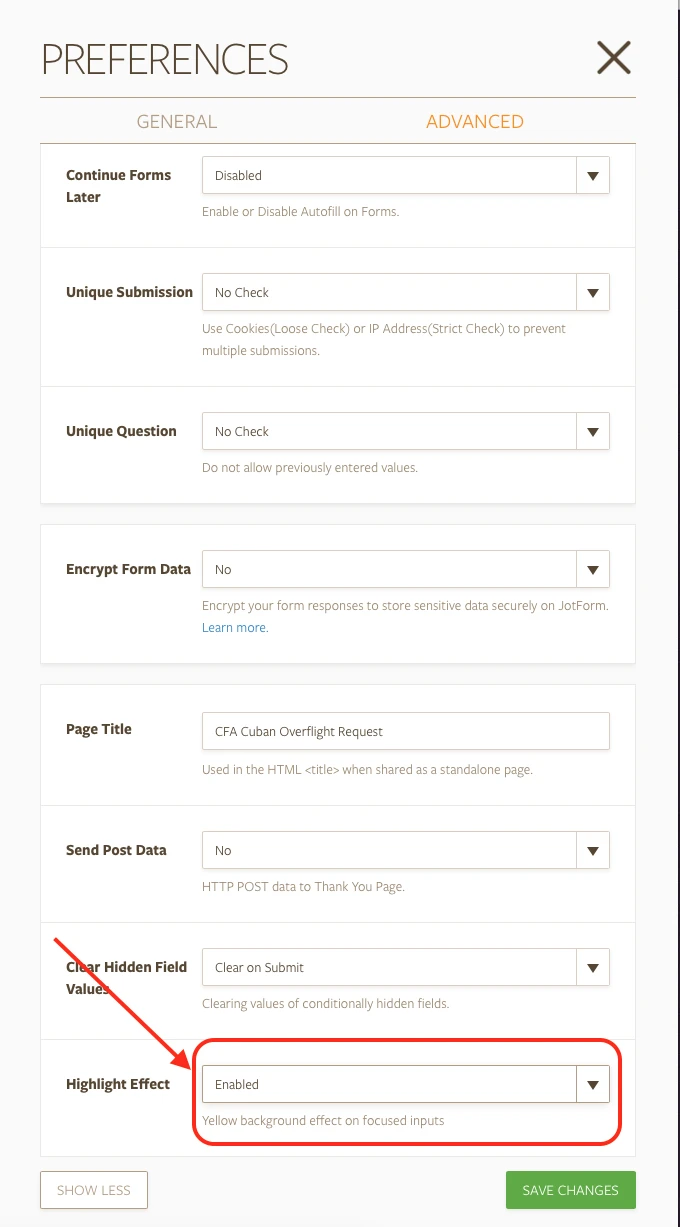Click the Unique Submission arrow icon

pos(593,292)
